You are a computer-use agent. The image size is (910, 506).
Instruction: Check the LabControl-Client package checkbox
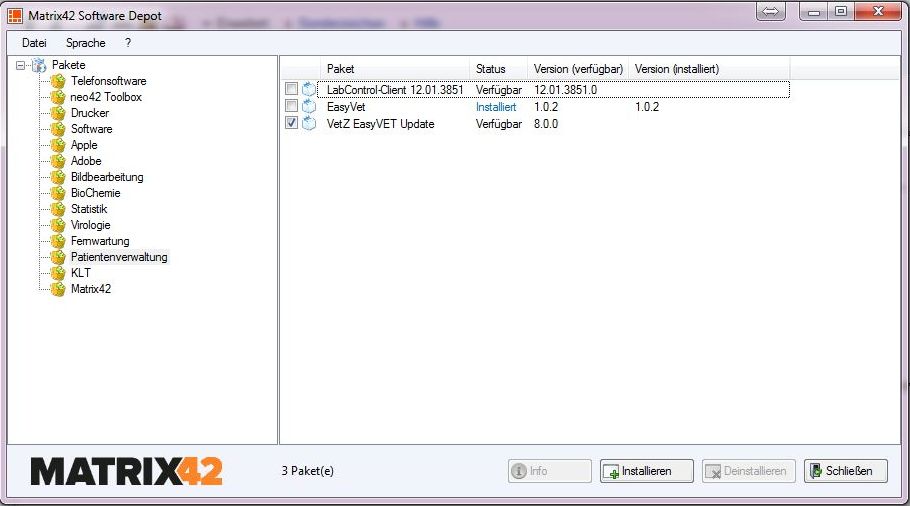(x=291, y=89)
